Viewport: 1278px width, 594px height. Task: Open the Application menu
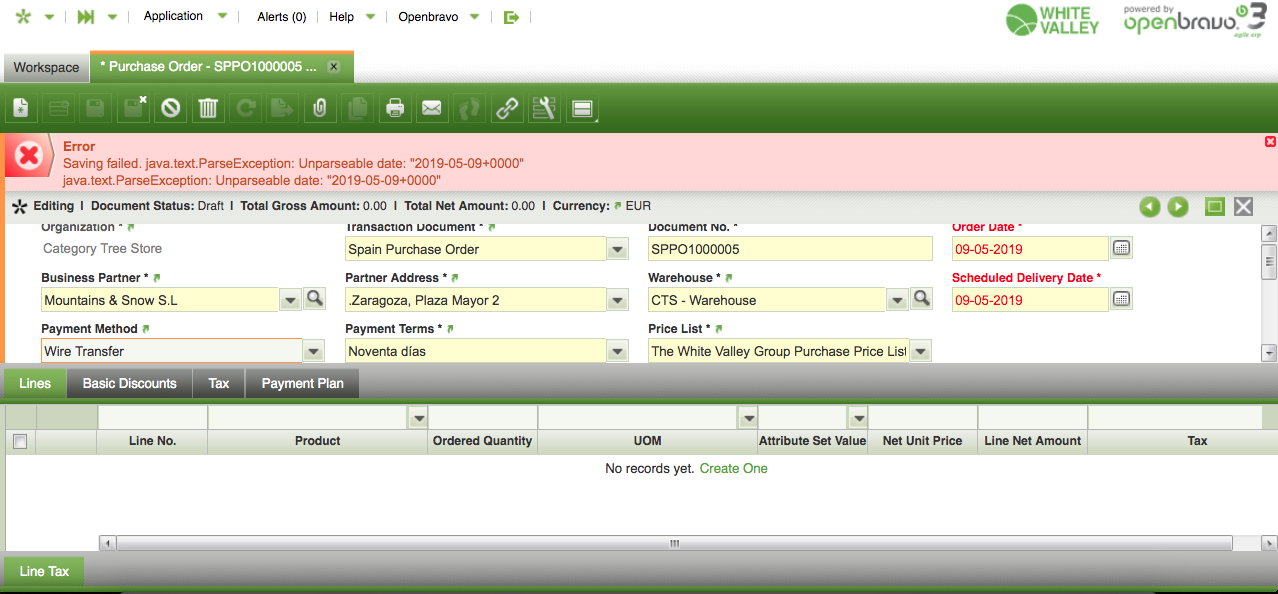click(x=173, y=16)
